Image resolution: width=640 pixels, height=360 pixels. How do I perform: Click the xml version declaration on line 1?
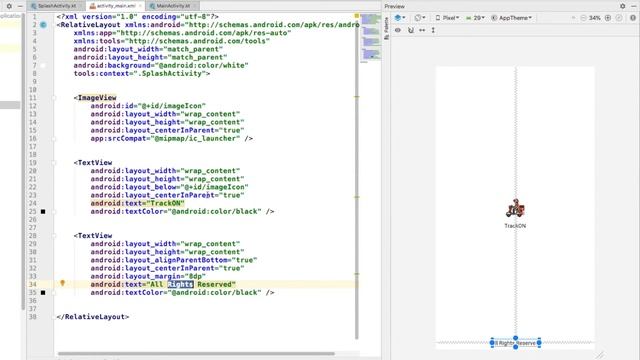pos(138,17)
